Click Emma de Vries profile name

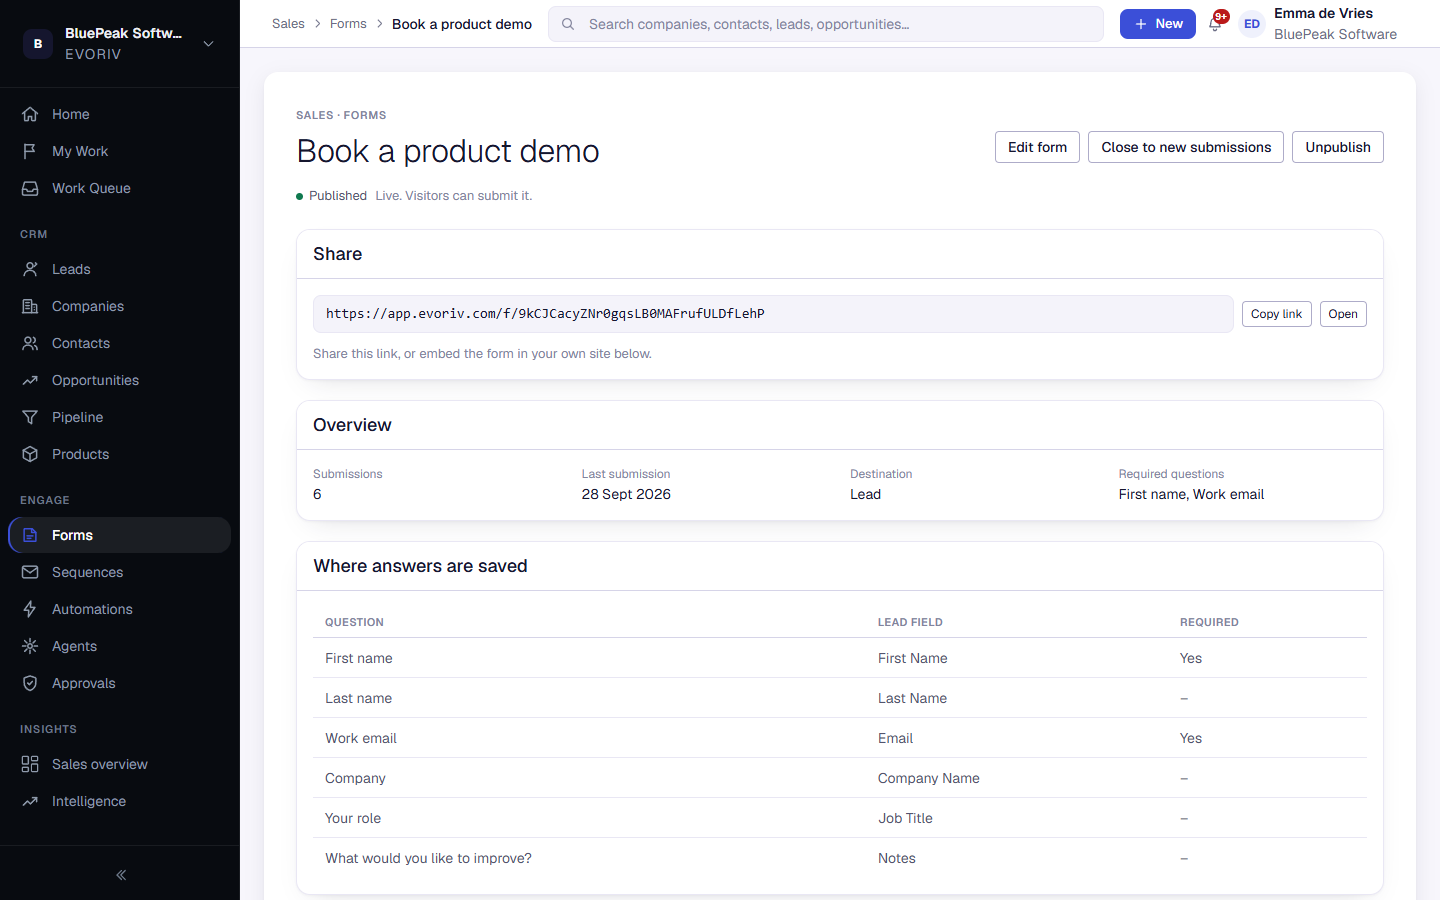point(1323,13)
